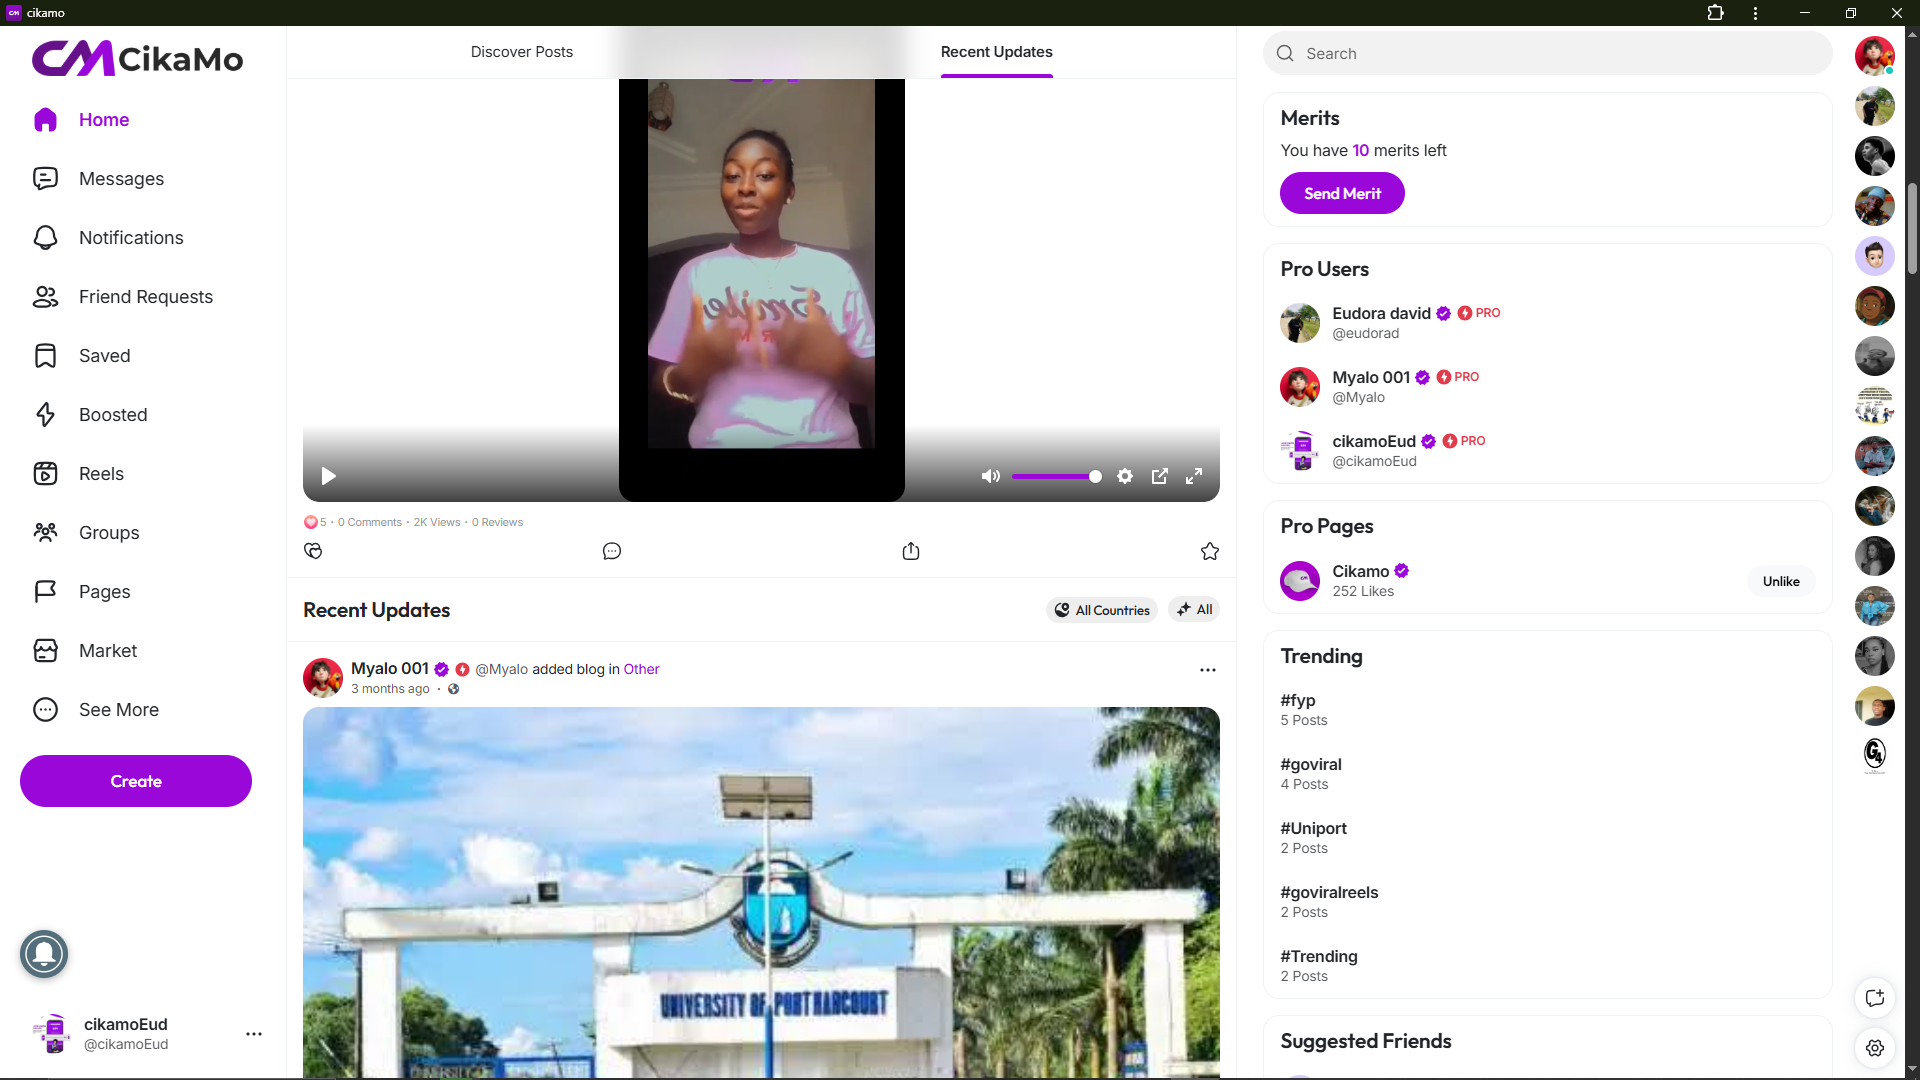Open Reels from the sidebar
This screenshot has height=1080, width=1920.
(101, 474)
